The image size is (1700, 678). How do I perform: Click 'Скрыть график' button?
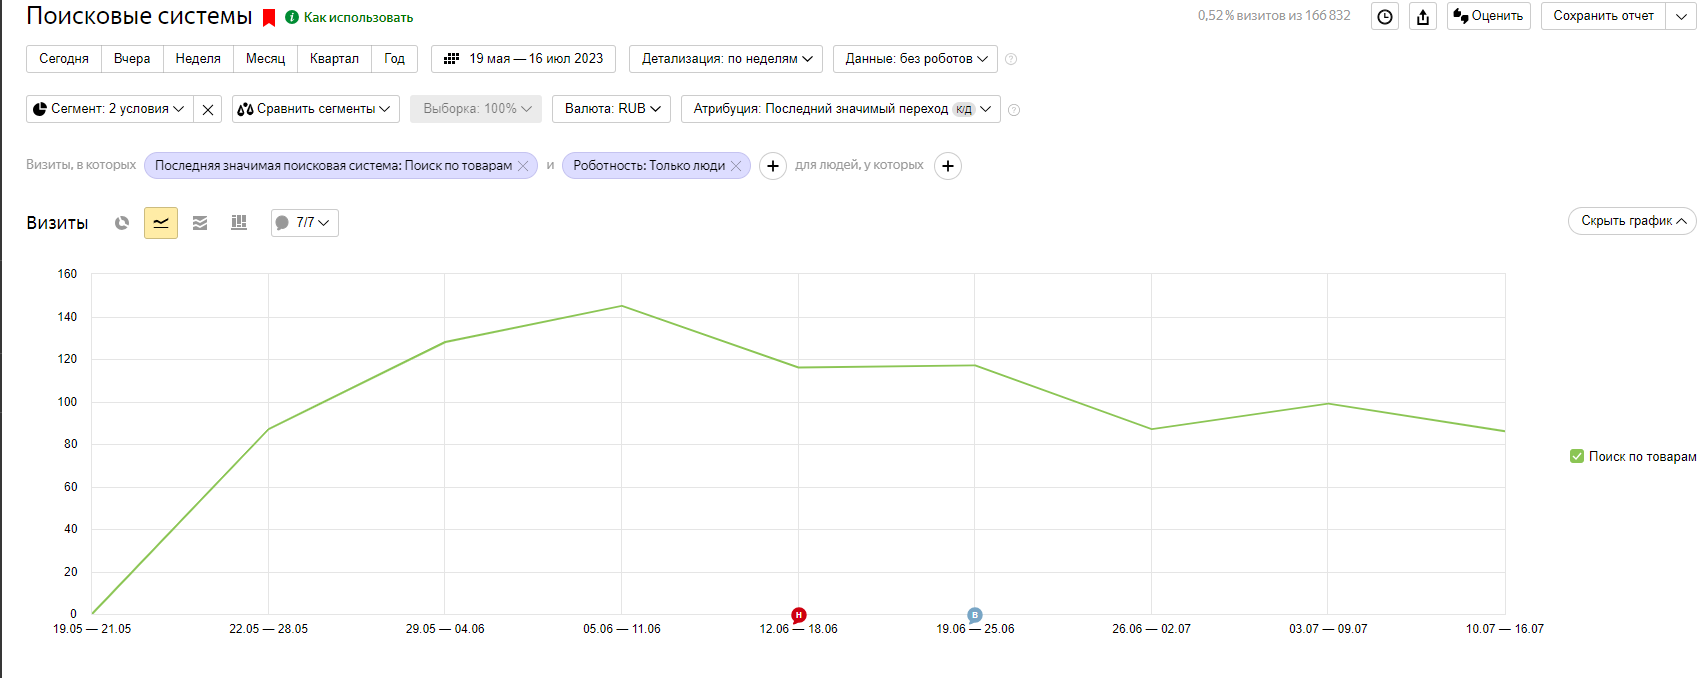point(1632,221)
